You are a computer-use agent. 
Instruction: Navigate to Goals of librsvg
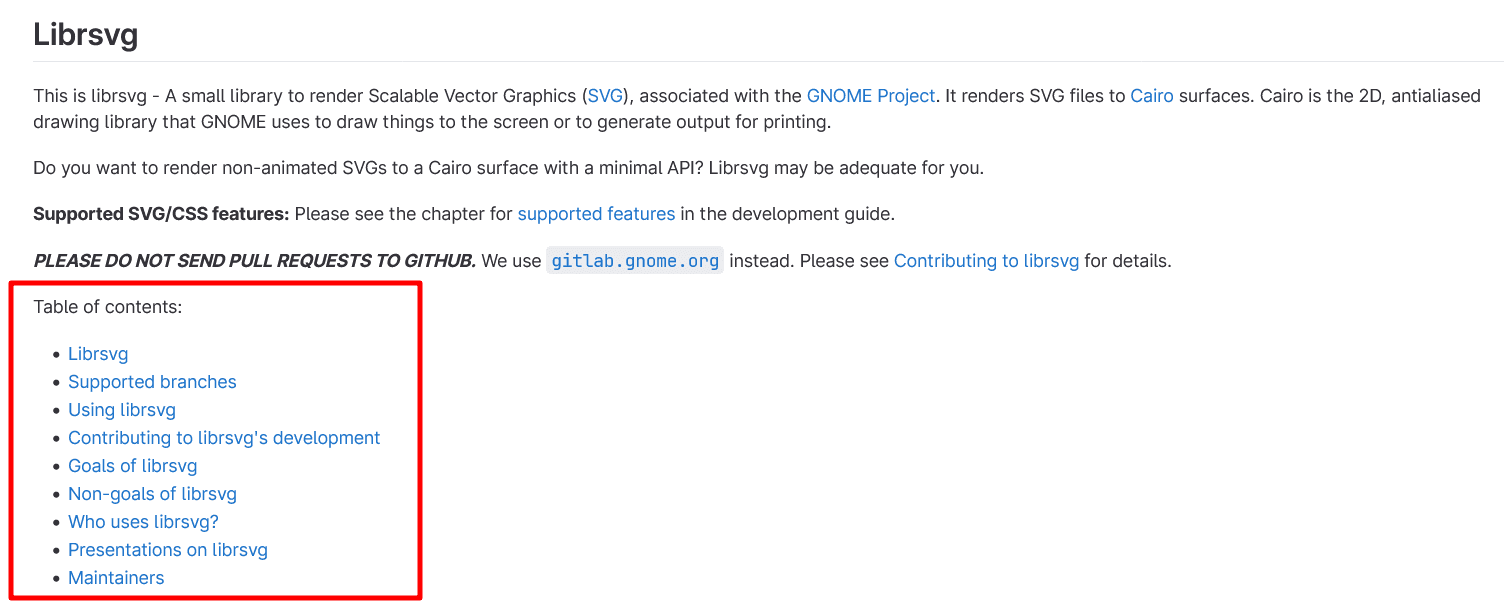point(132,466)
